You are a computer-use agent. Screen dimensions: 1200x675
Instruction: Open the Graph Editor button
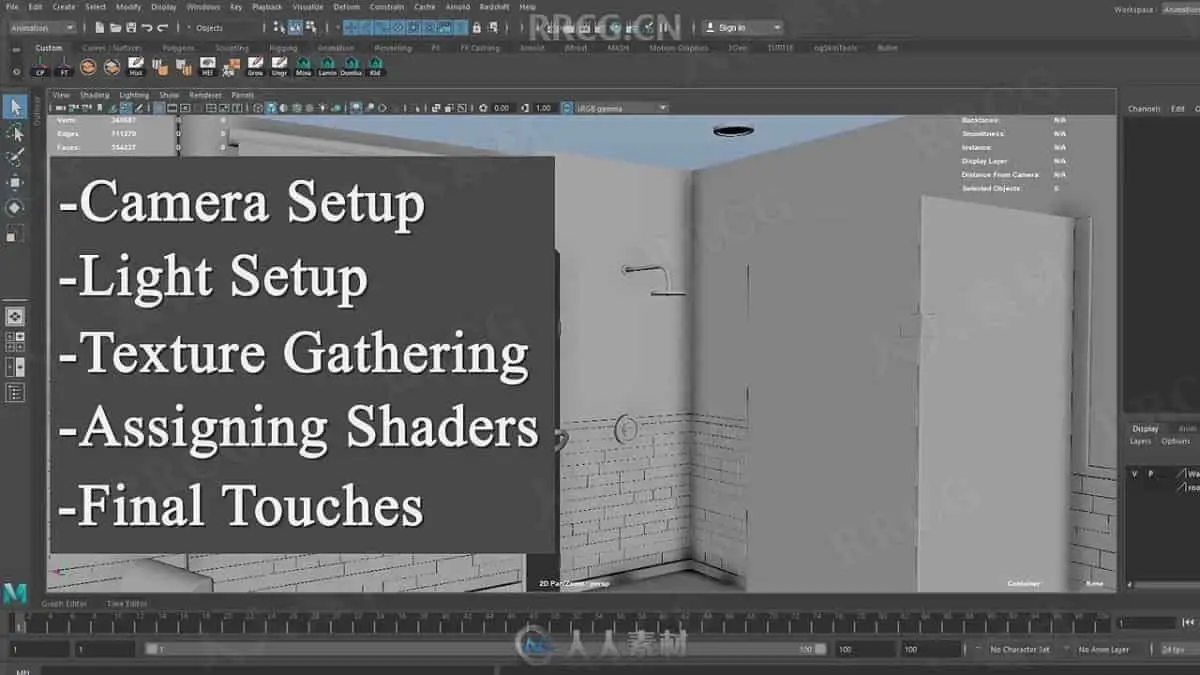click(64, 603)
